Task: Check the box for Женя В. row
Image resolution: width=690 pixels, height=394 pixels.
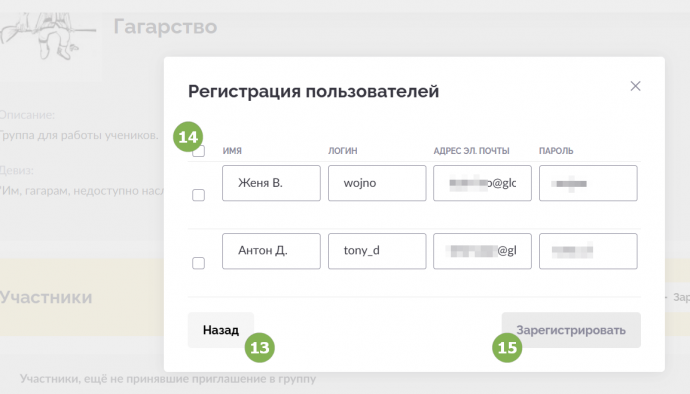Action: click(x=198, y=195)
